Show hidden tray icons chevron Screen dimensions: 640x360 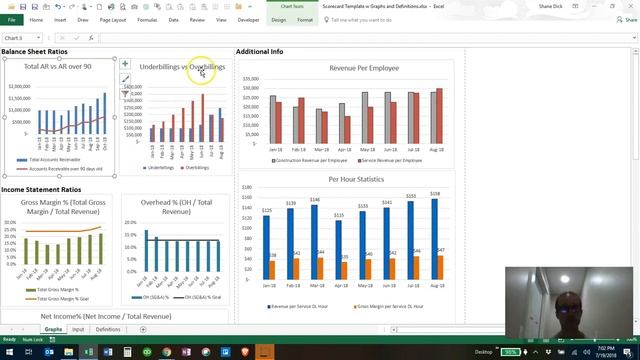pos(536,352)
